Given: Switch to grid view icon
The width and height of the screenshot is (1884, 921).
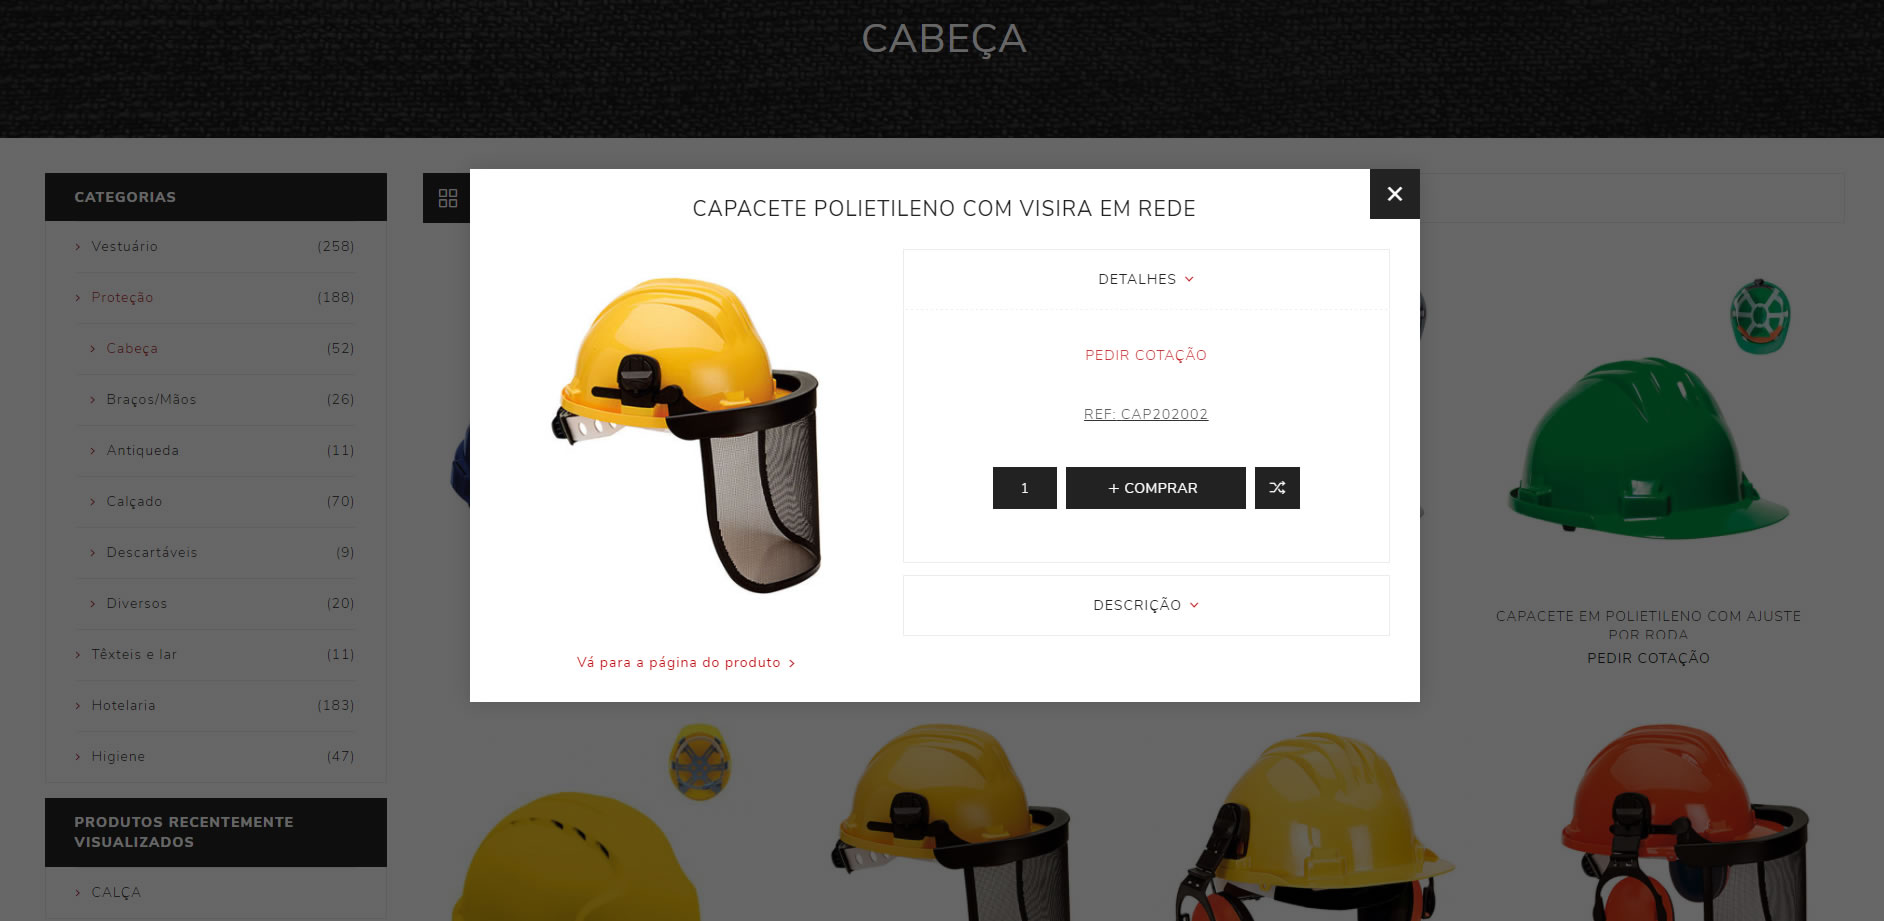Looking at the screenshot, I should tap(448, 198).
